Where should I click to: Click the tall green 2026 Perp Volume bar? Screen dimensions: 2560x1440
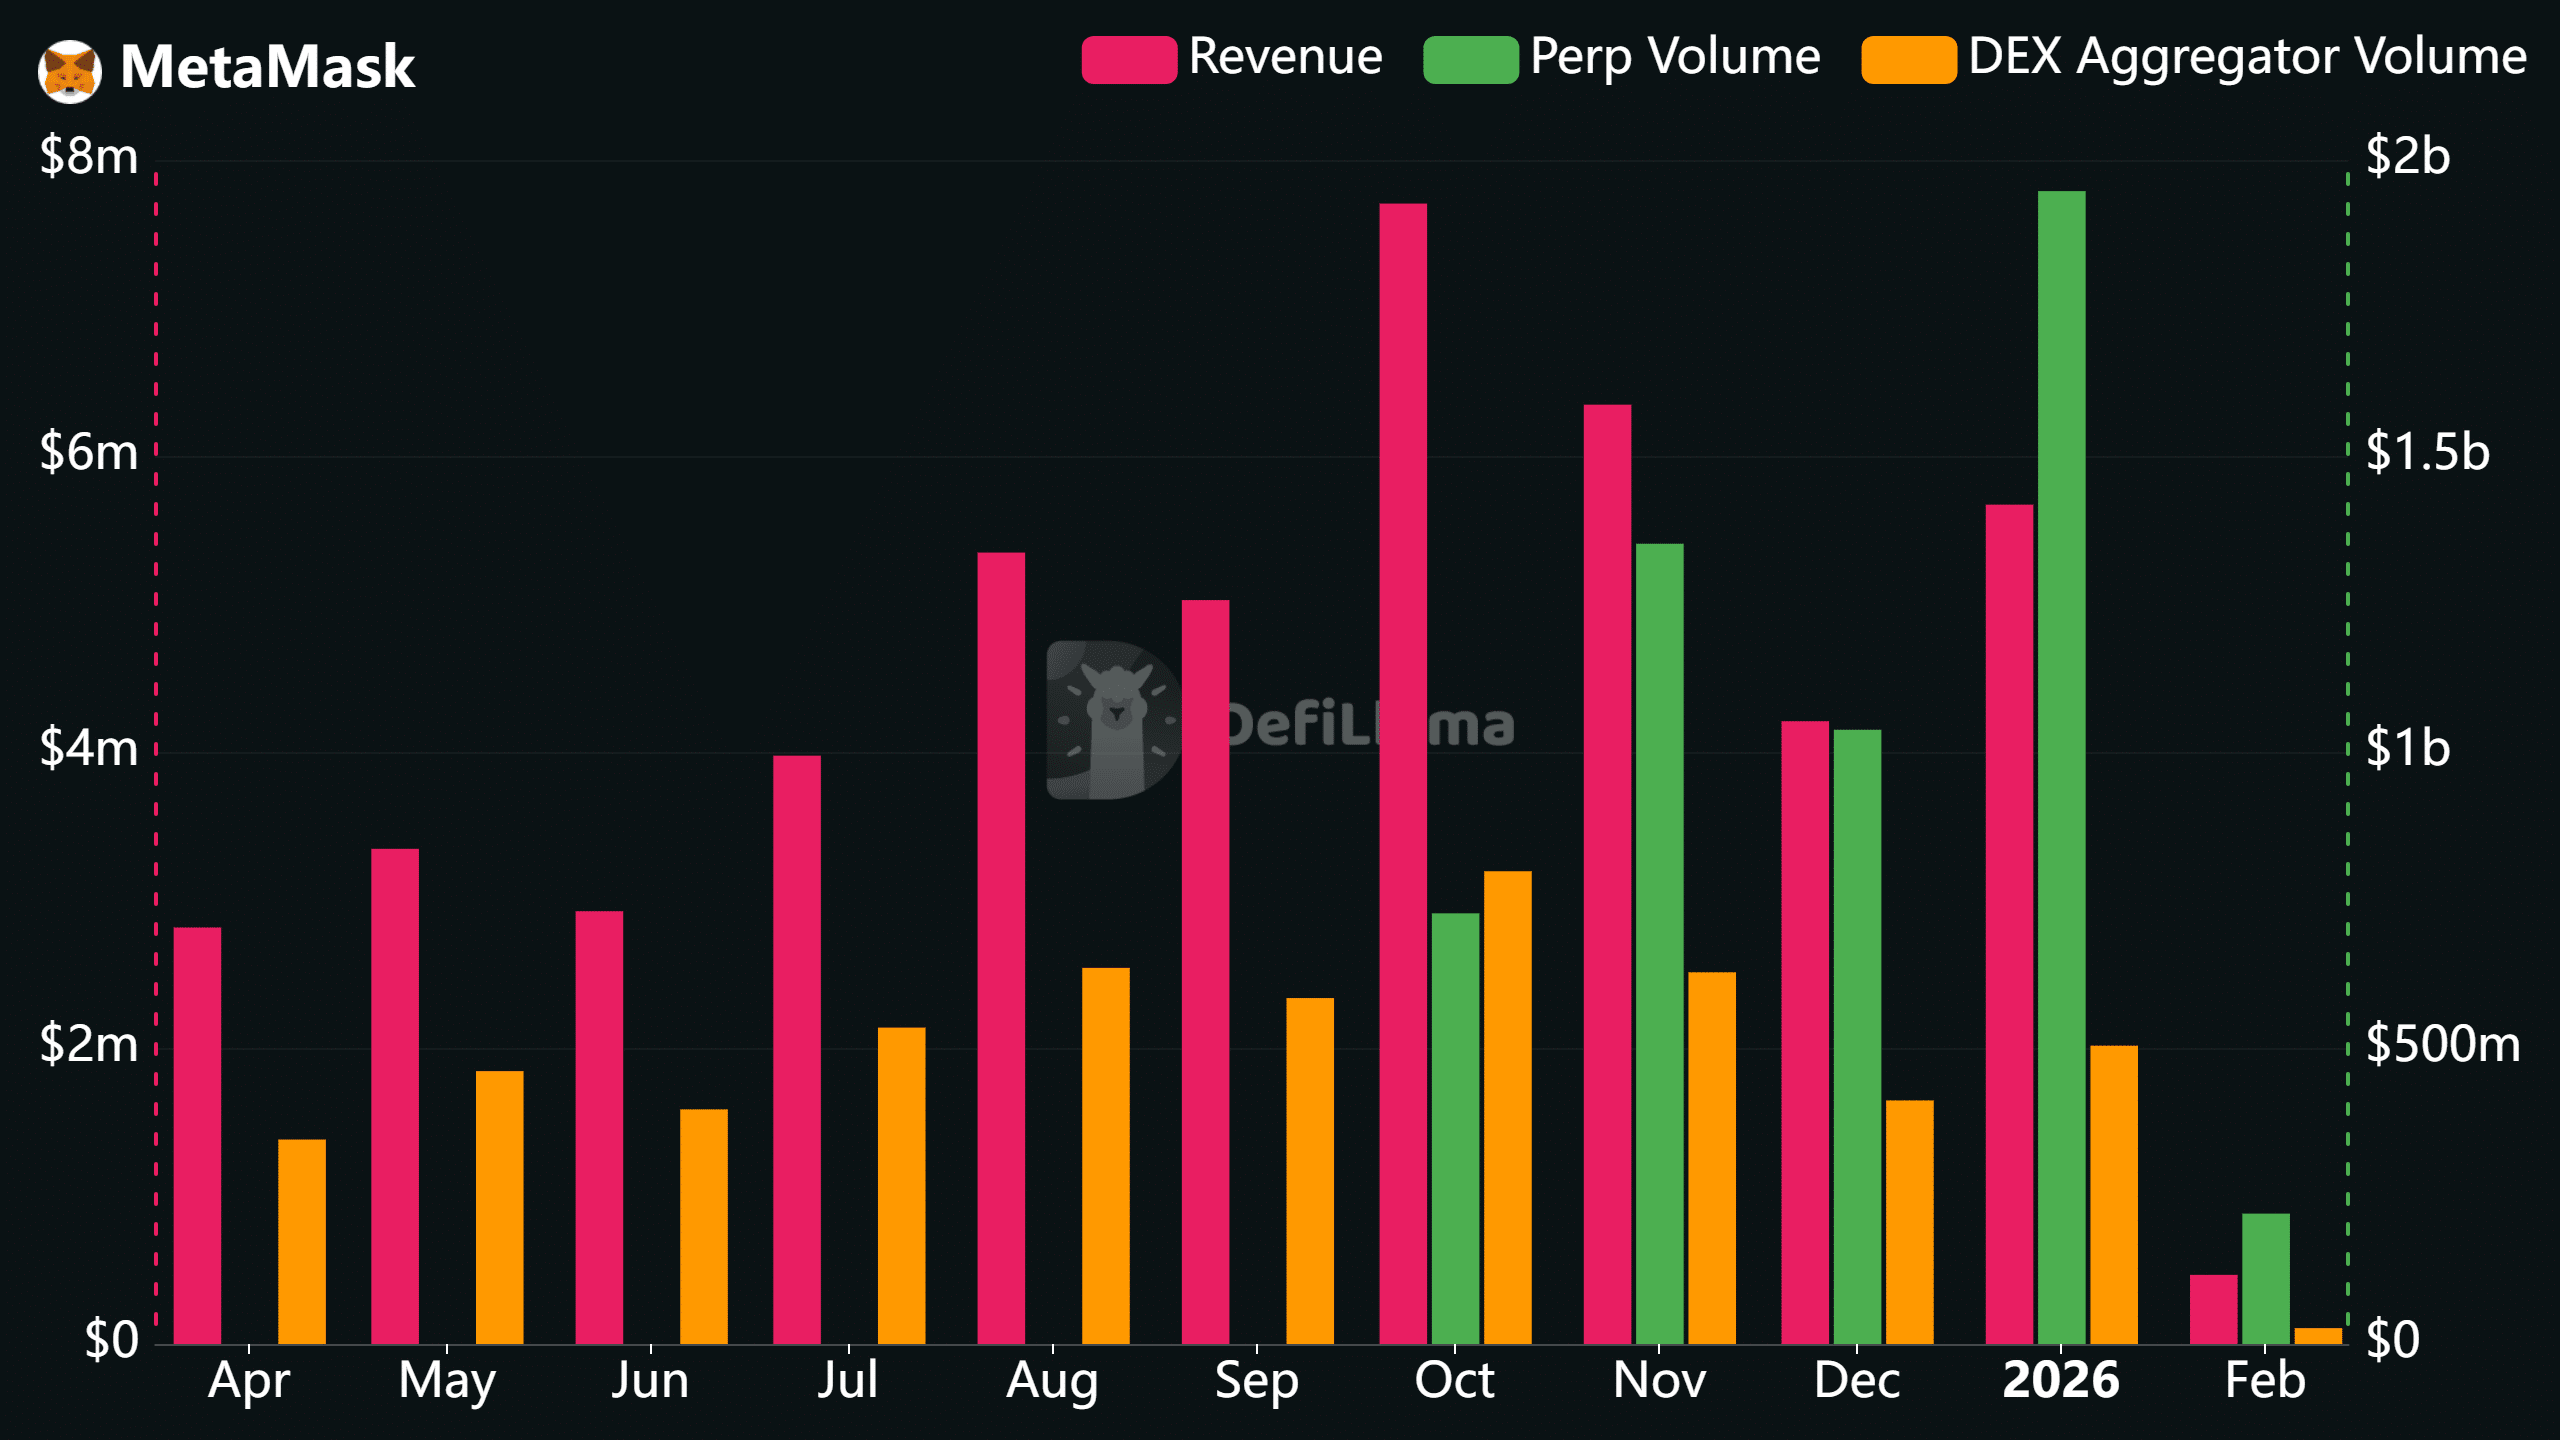pos(2061,766)
